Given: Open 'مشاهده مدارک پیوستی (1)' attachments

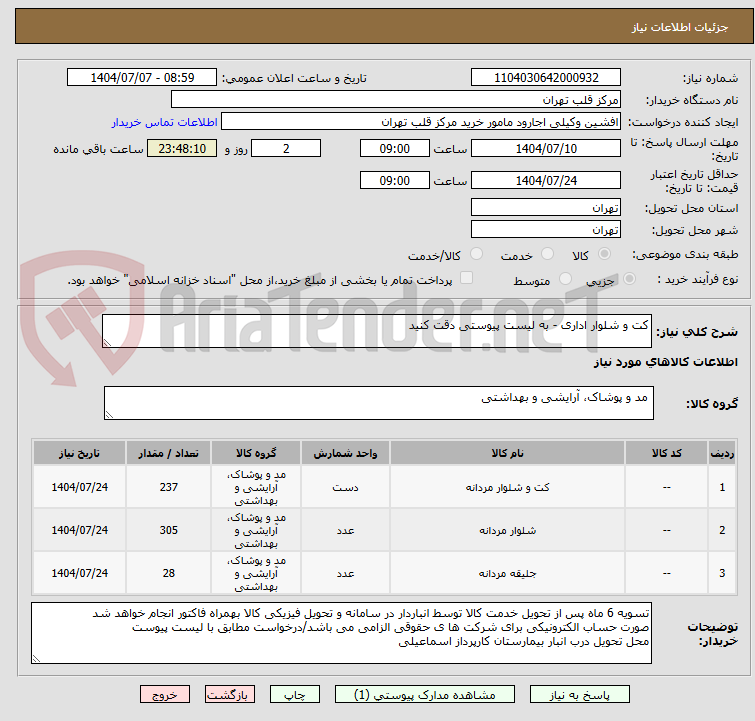Looking at the screenshot, I should (425, 694).
